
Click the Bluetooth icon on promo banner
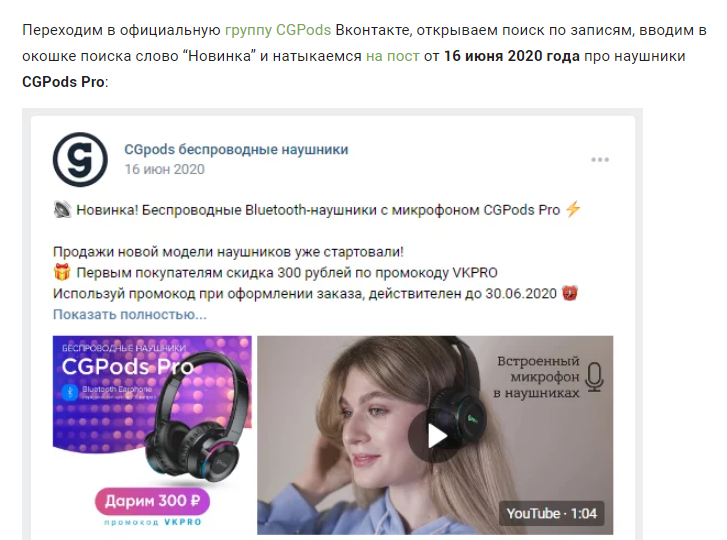point(70,392)
